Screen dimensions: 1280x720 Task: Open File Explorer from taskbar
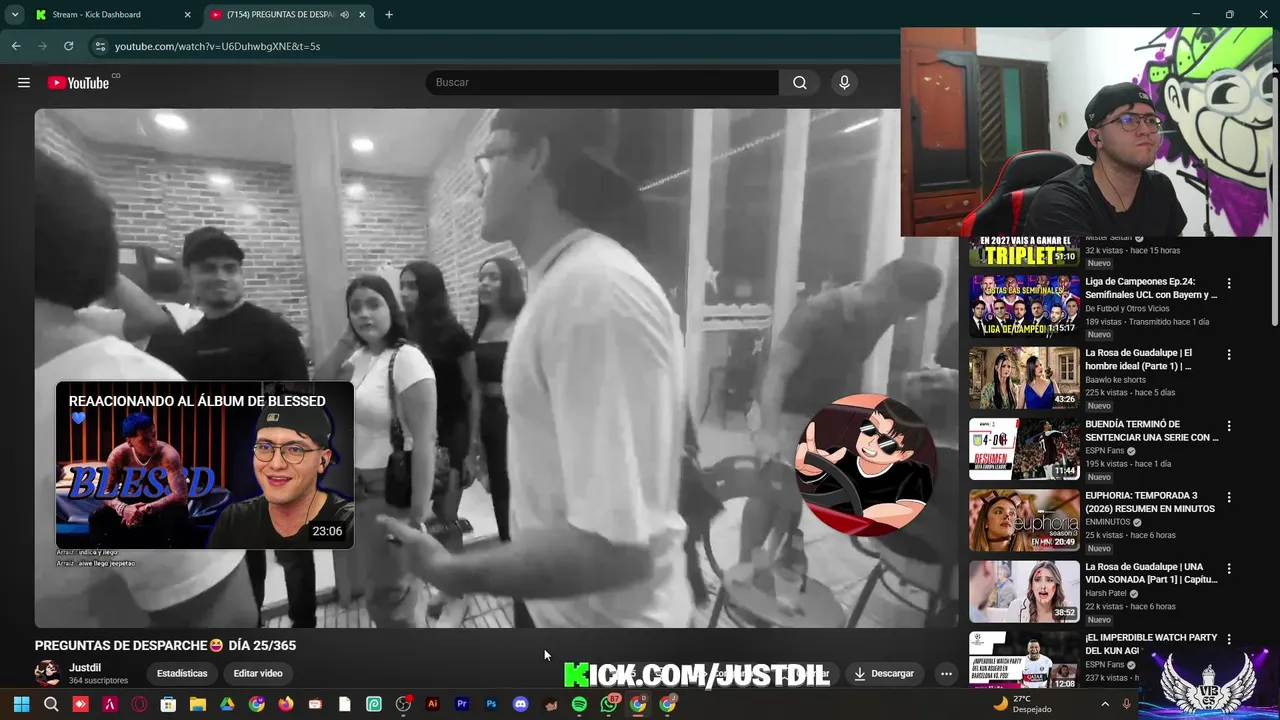pos(198,704)
